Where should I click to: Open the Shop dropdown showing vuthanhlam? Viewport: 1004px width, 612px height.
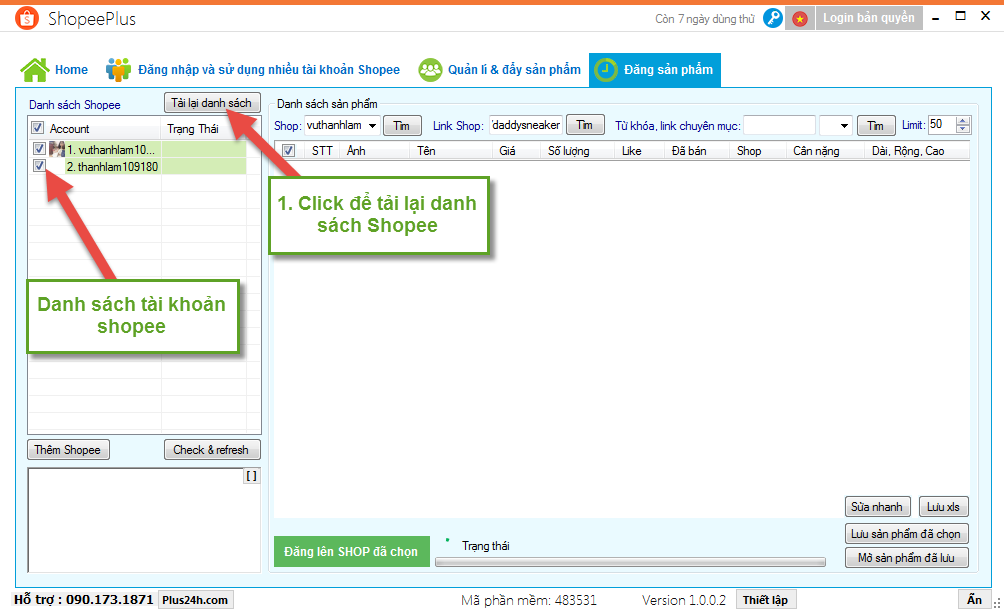pos(372,125)
